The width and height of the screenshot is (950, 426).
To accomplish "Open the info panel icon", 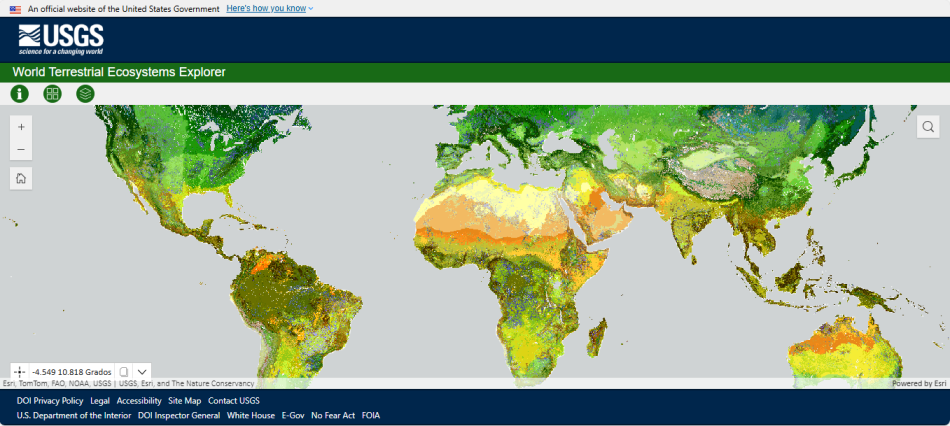I will 19,93.
